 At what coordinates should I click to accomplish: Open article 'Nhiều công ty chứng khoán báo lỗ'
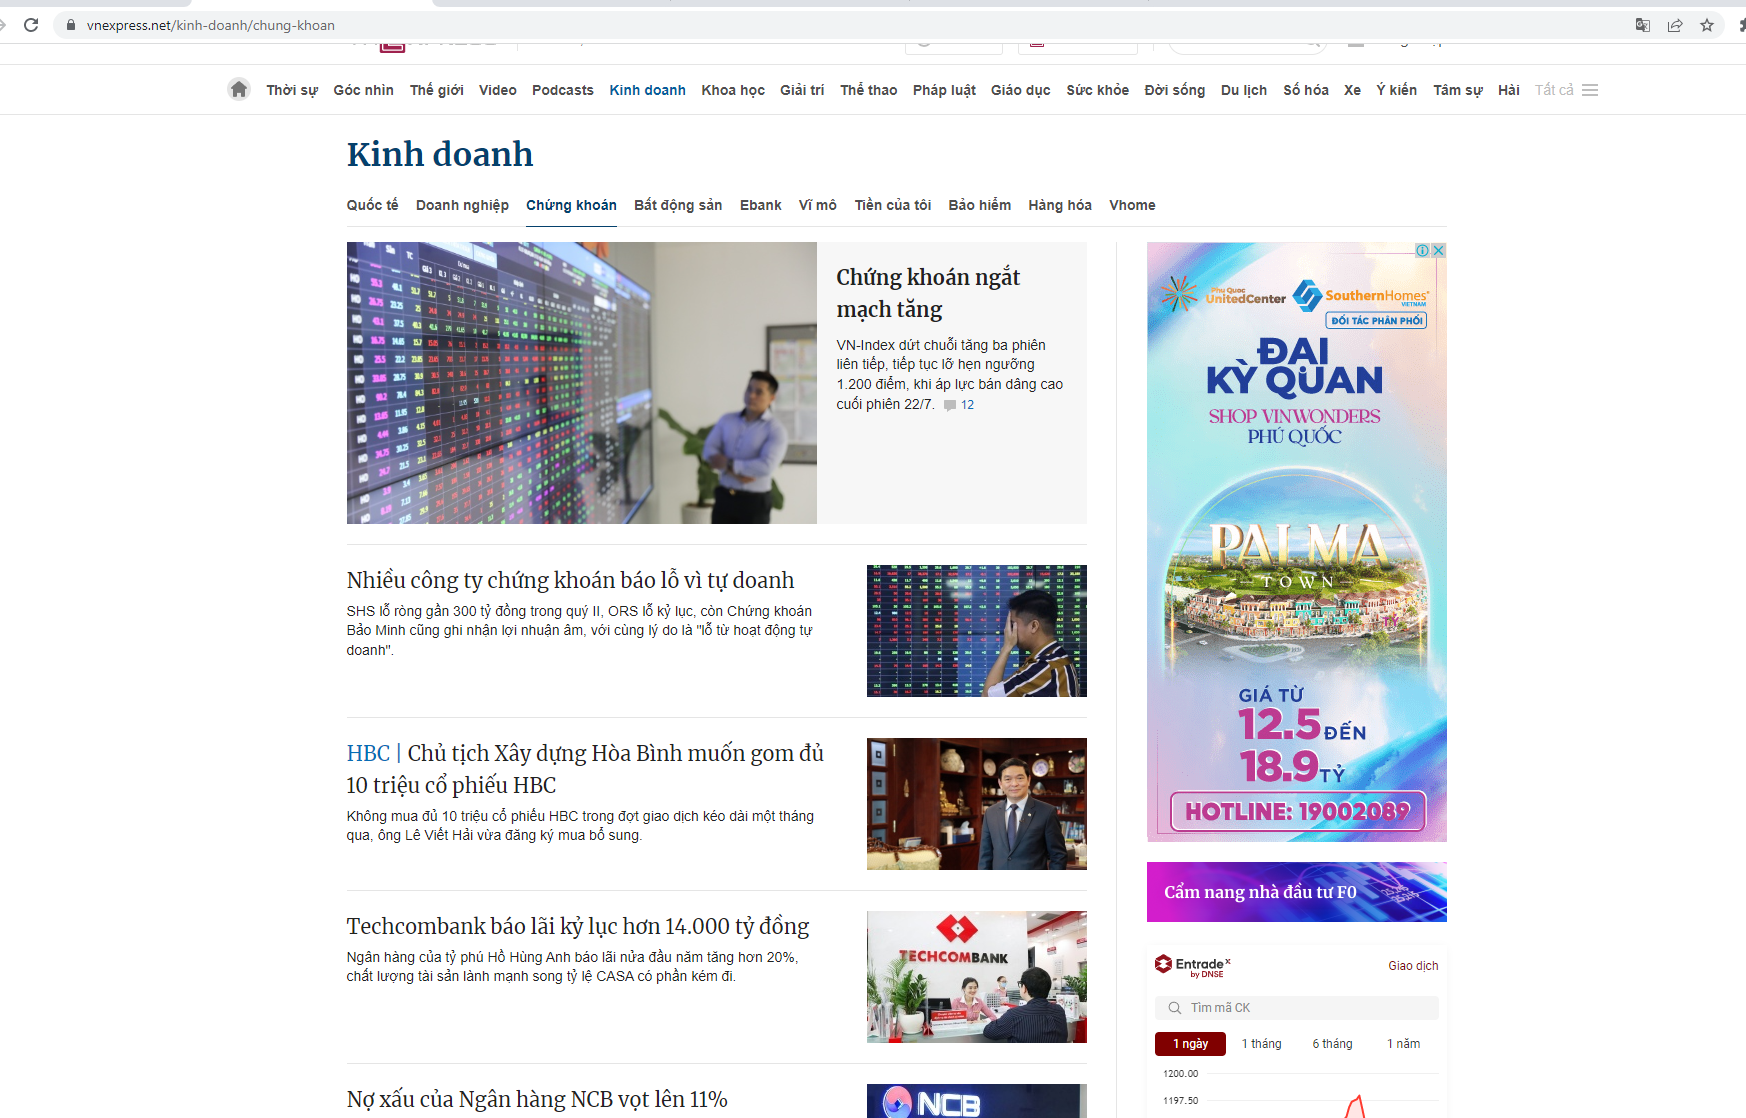tap(570, 580)
